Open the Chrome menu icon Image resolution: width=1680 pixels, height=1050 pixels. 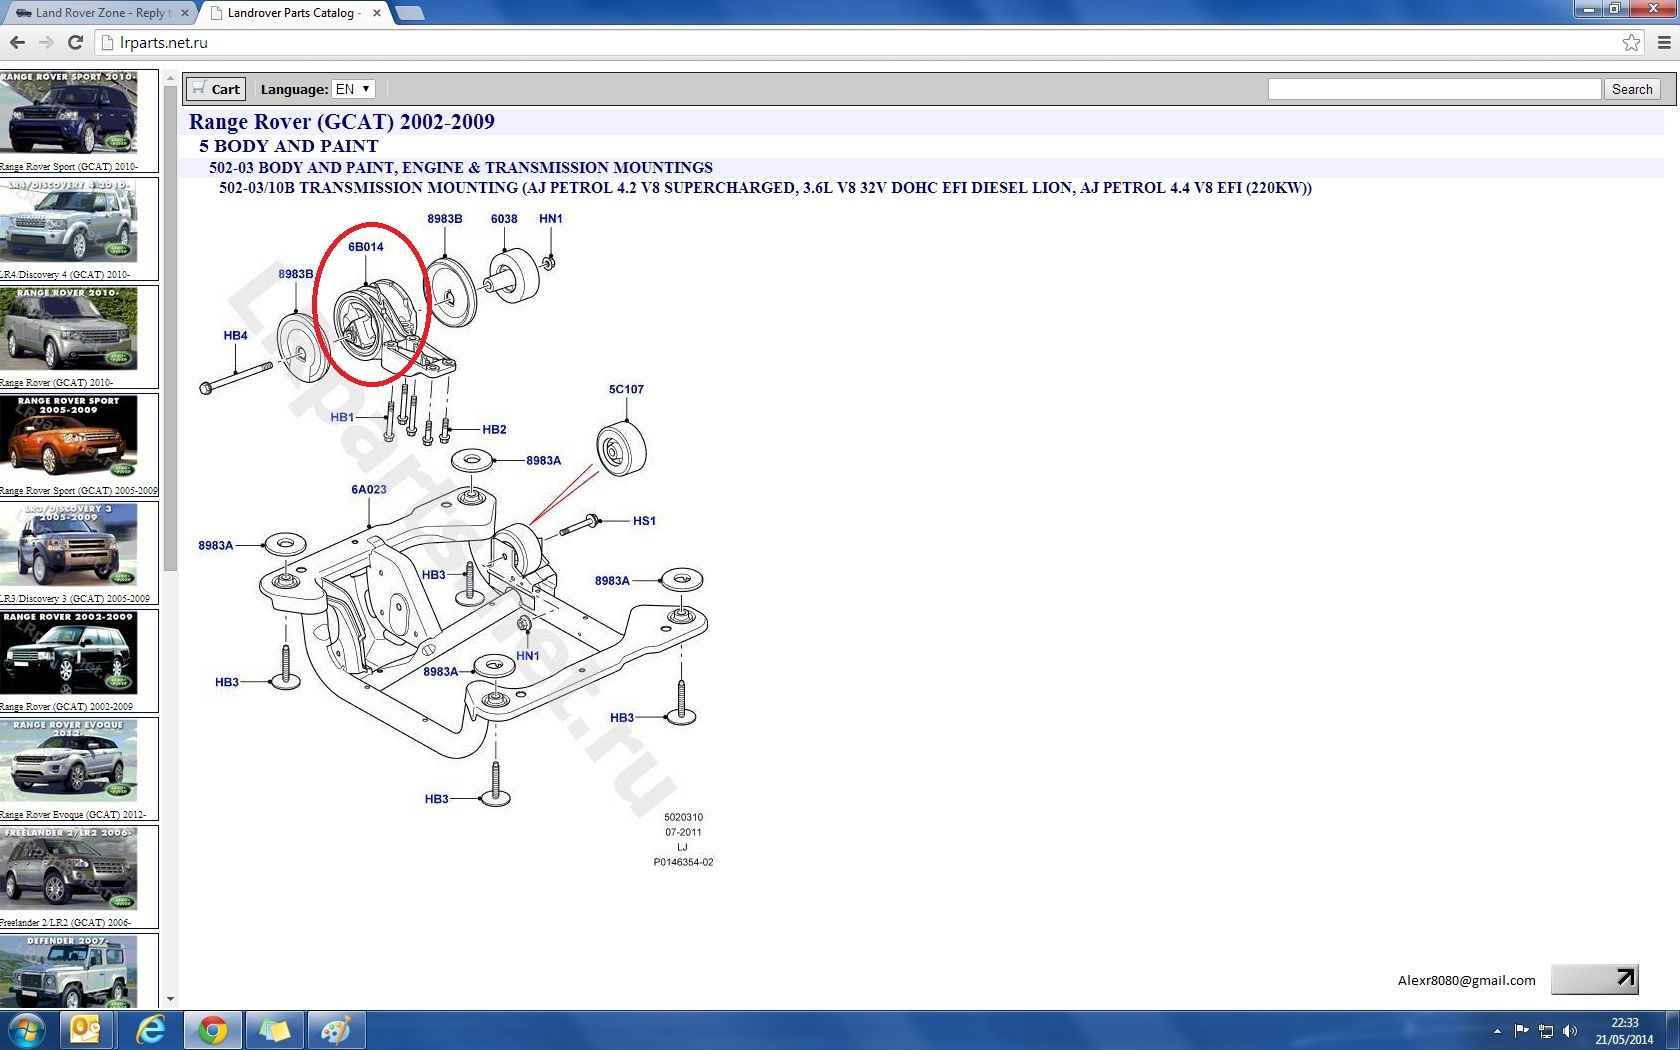1664,43
